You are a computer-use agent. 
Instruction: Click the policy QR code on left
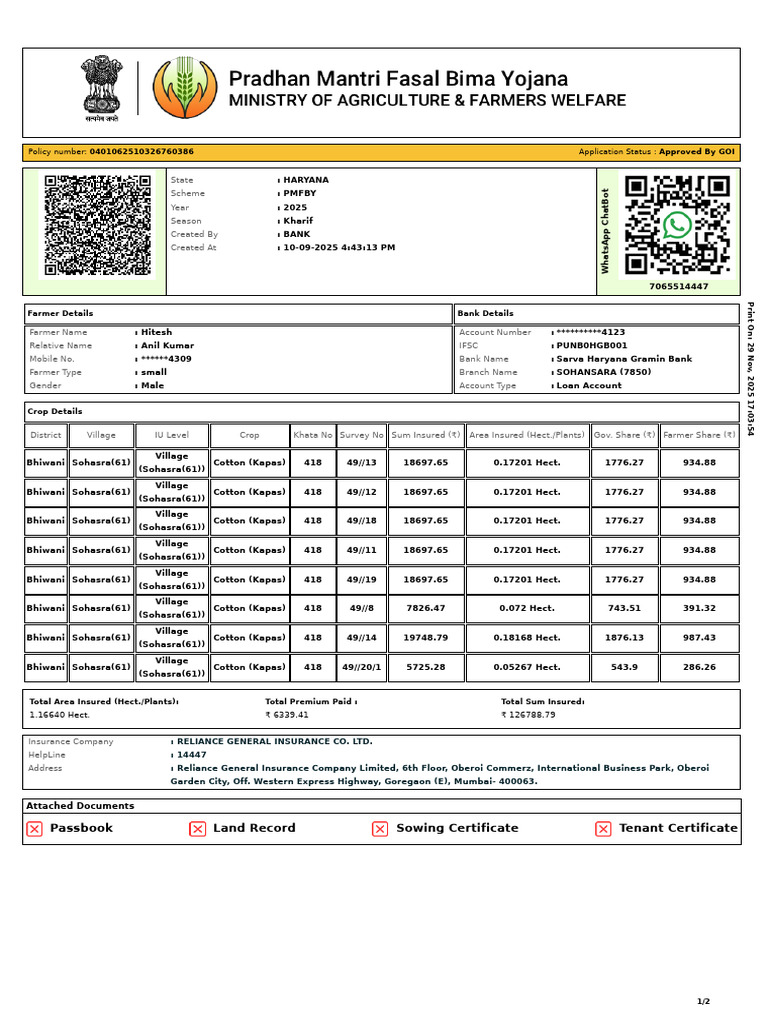click(x=97, y=225)
